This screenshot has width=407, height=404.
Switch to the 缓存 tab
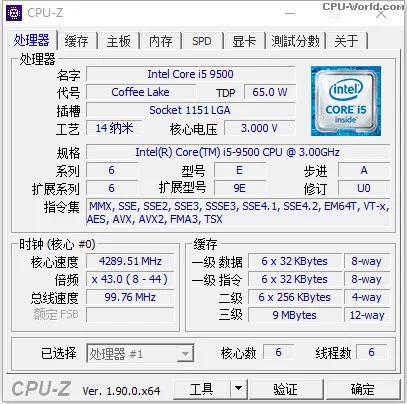pos(77,41)
